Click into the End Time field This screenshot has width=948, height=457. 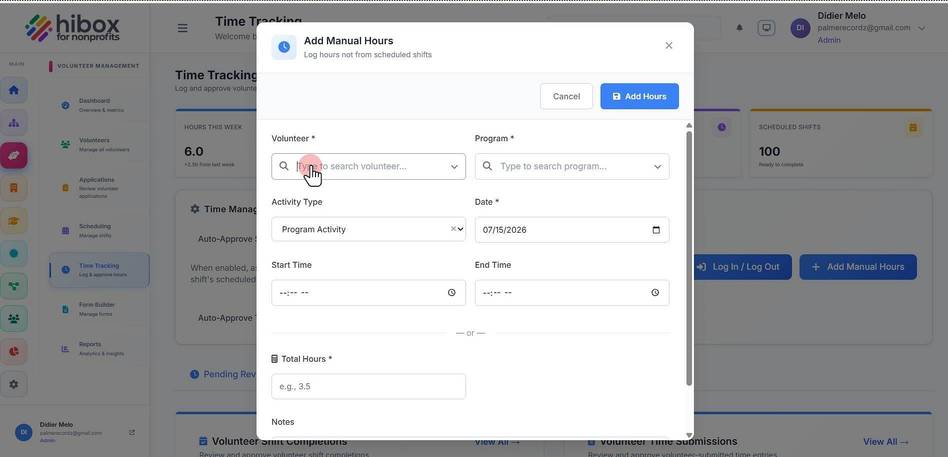[572, 293]
